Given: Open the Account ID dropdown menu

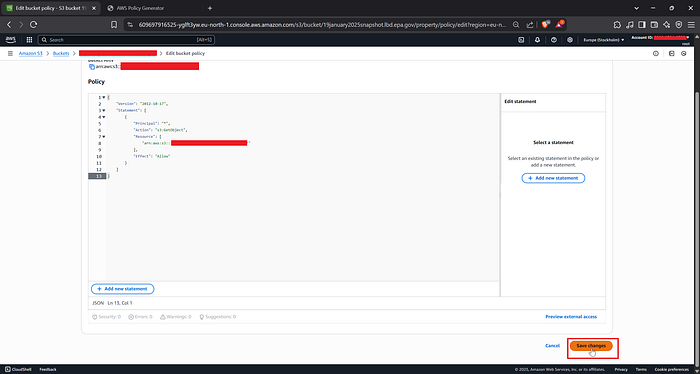Looking at the screenshot, I should [x=660, y=38].
